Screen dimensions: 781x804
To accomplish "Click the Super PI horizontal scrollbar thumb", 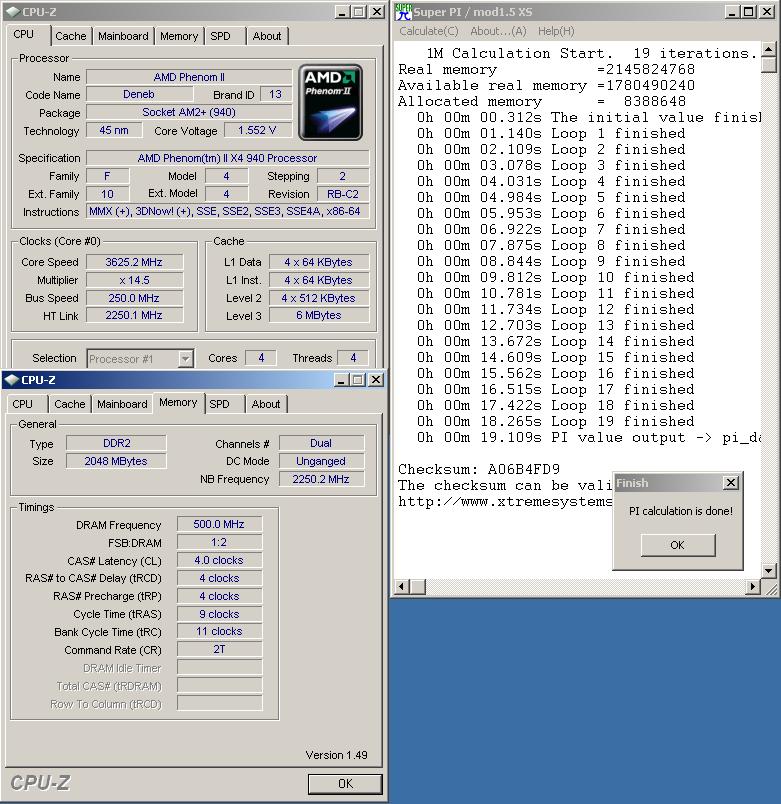I will pos(418,586).
